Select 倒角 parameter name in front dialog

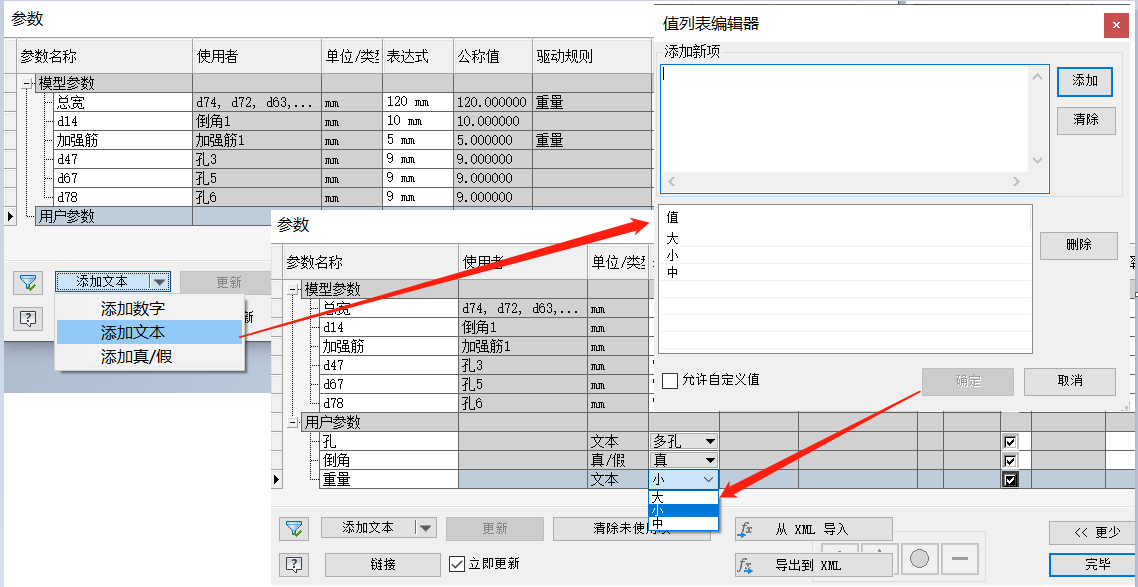[389, 460]
